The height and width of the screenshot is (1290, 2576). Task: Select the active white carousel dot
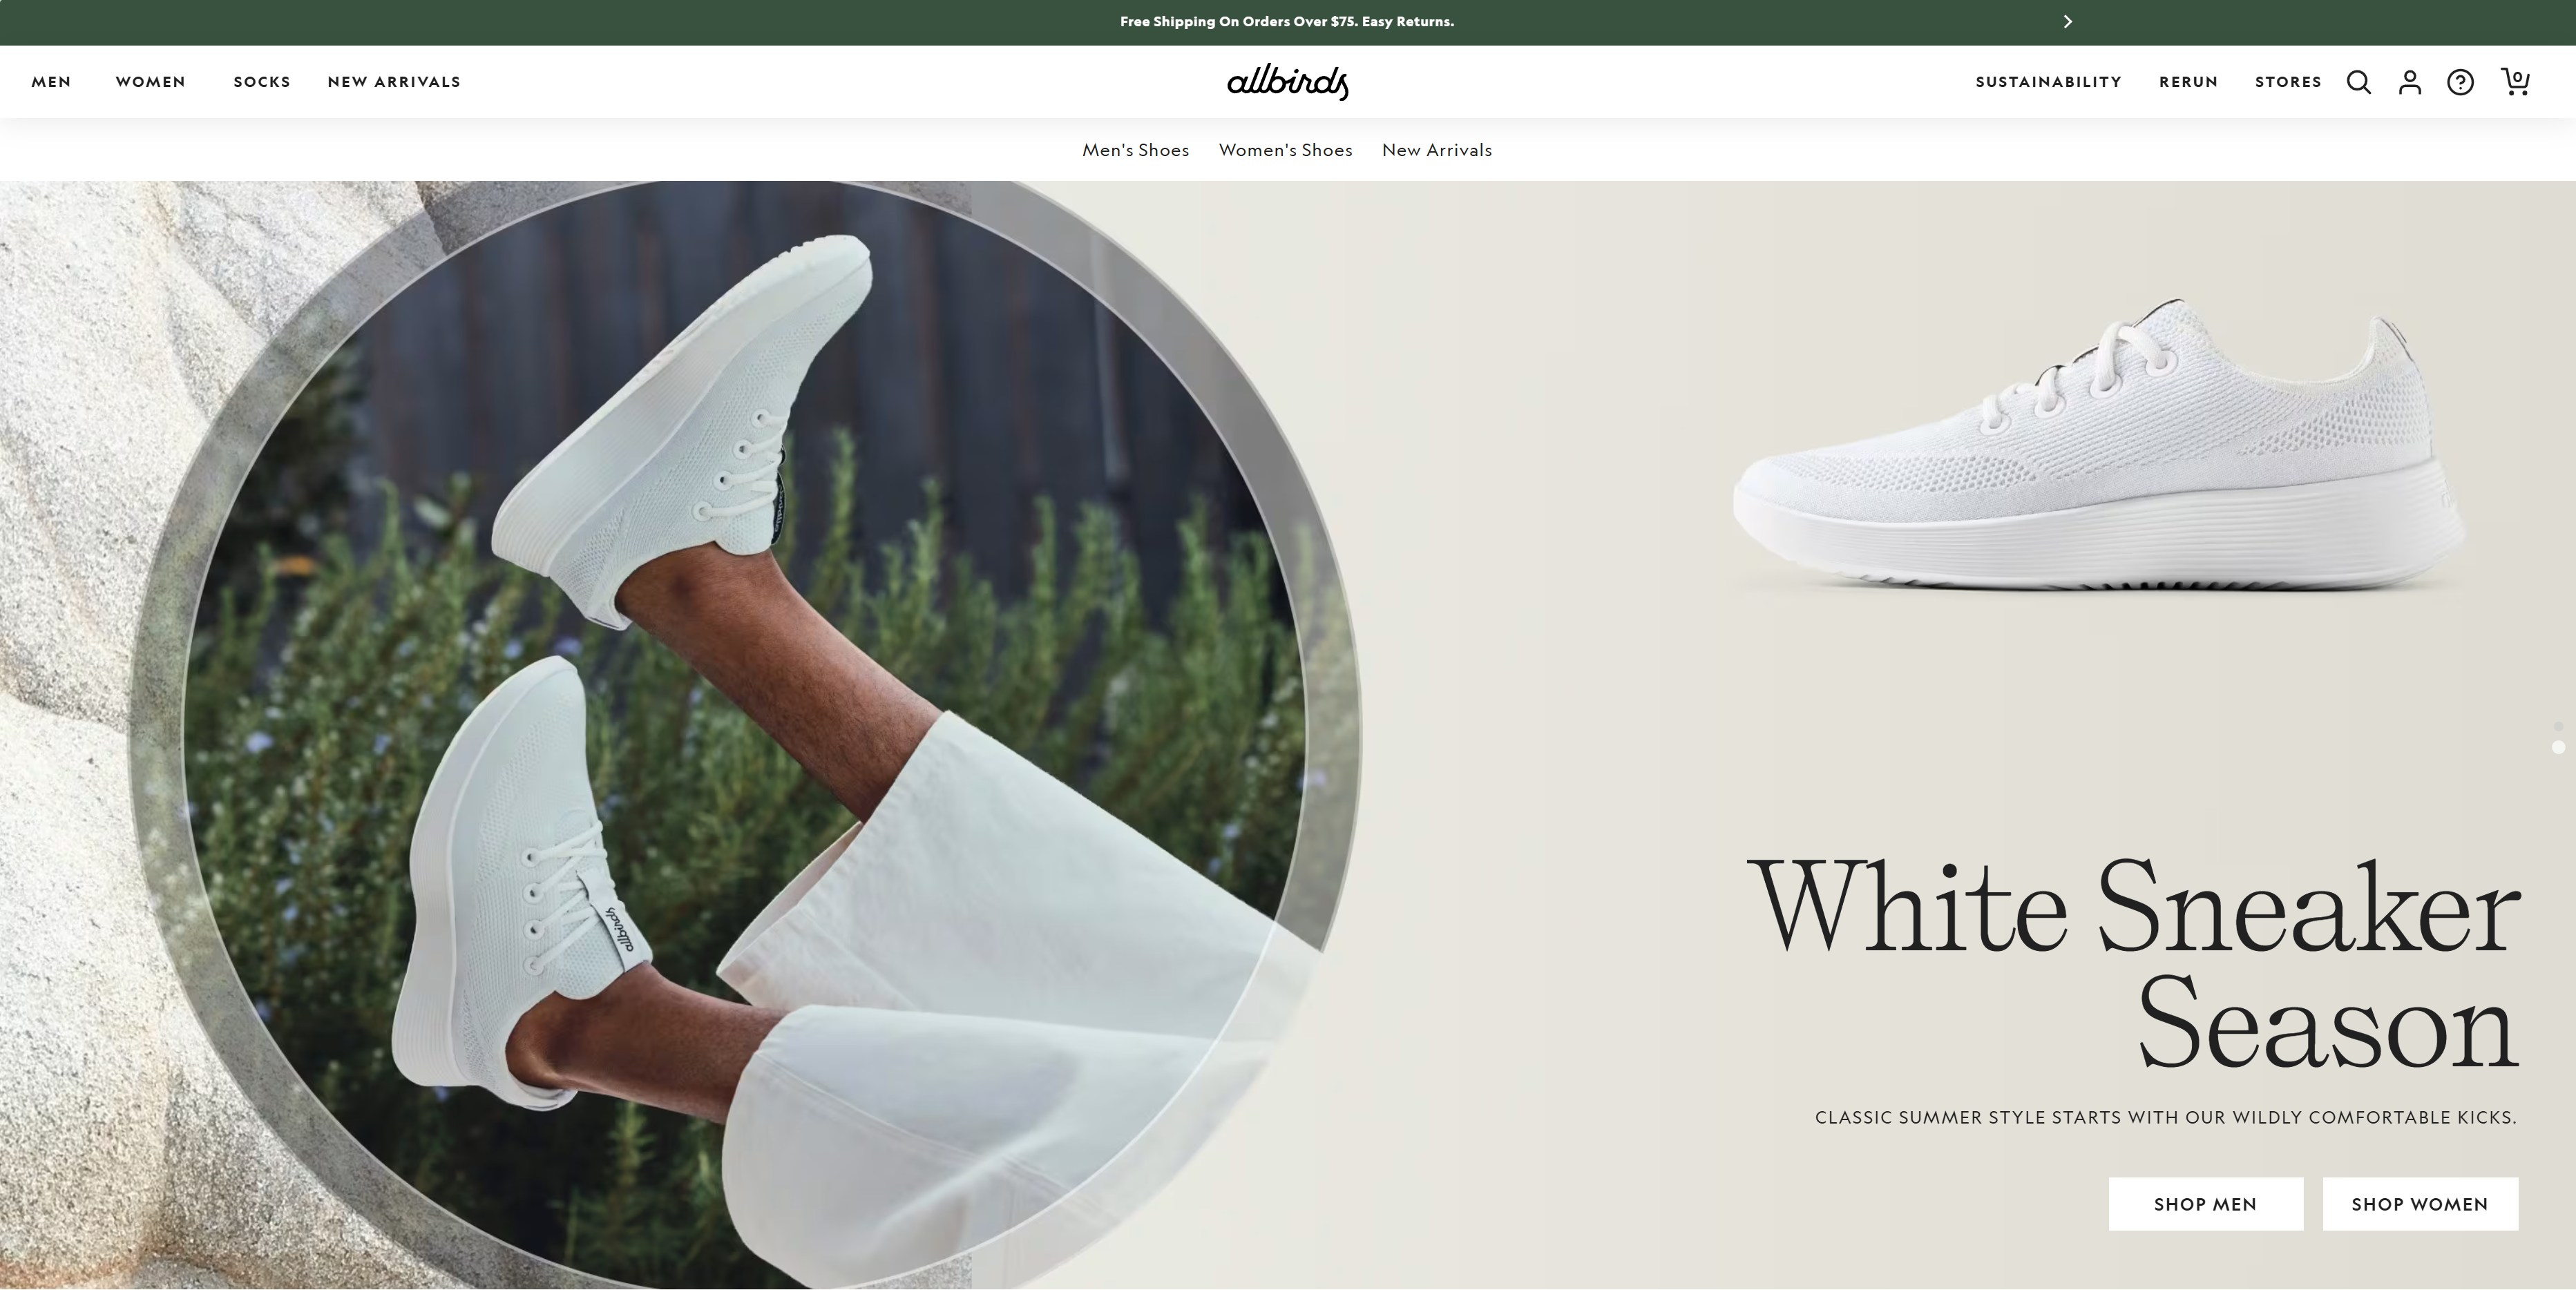point(2558,747)
